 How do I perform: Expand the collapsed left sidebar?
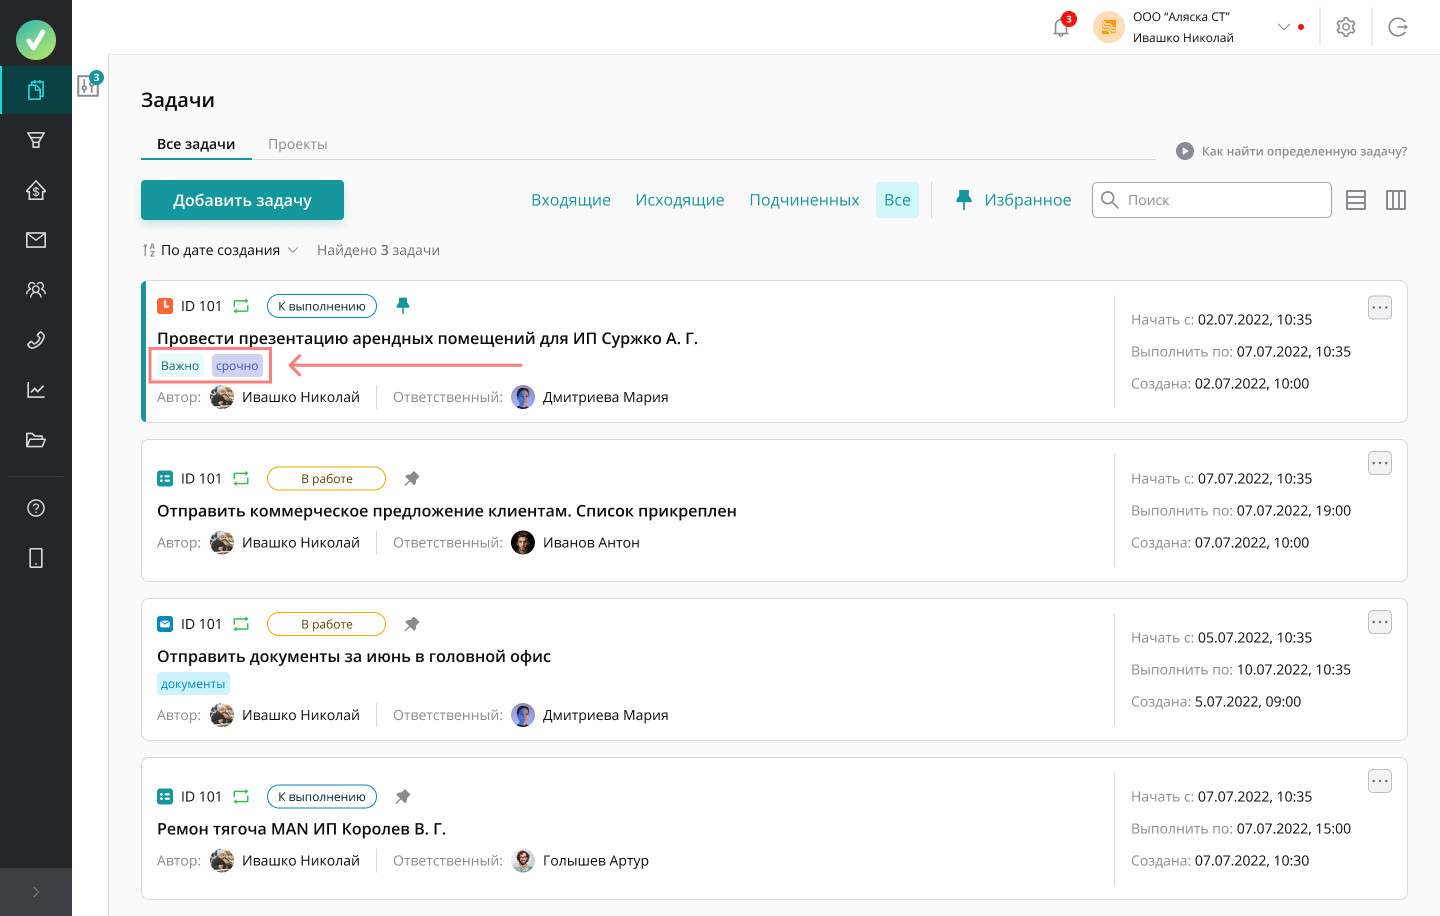[x=36, y=892]
